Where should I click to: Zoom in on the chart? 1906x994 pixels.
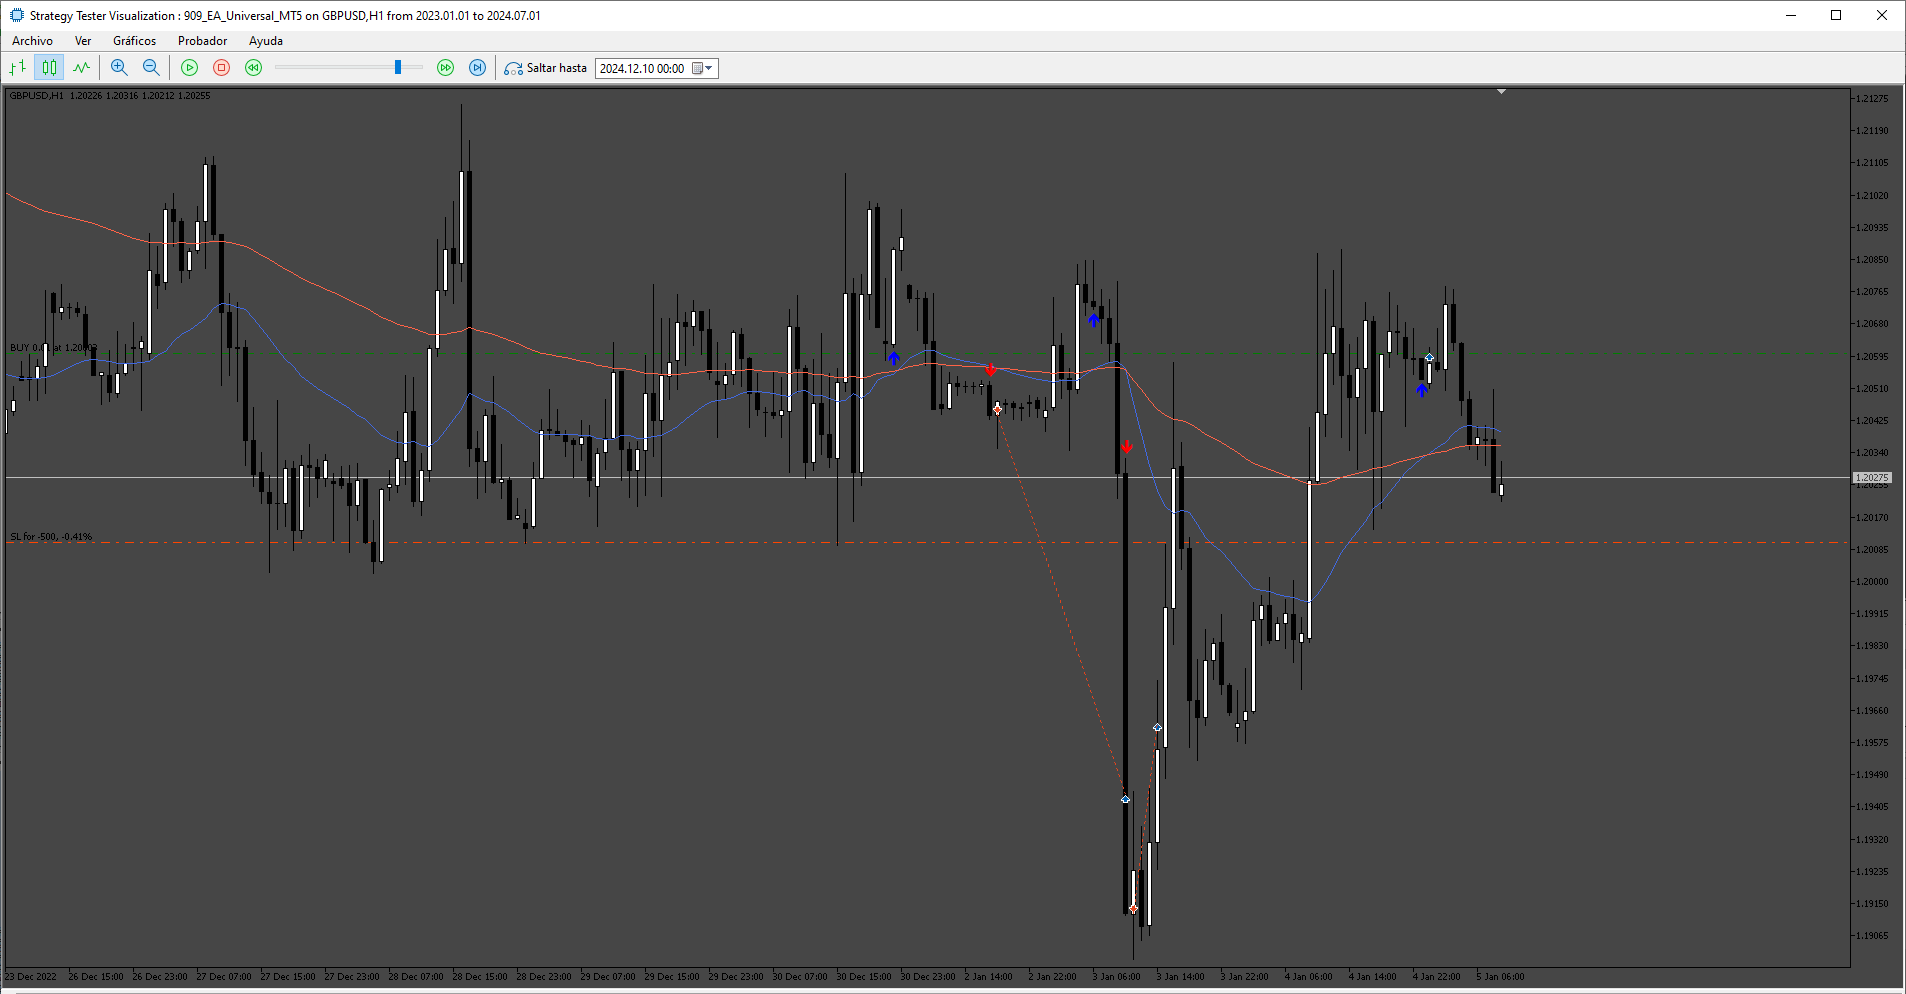[119, 68]
